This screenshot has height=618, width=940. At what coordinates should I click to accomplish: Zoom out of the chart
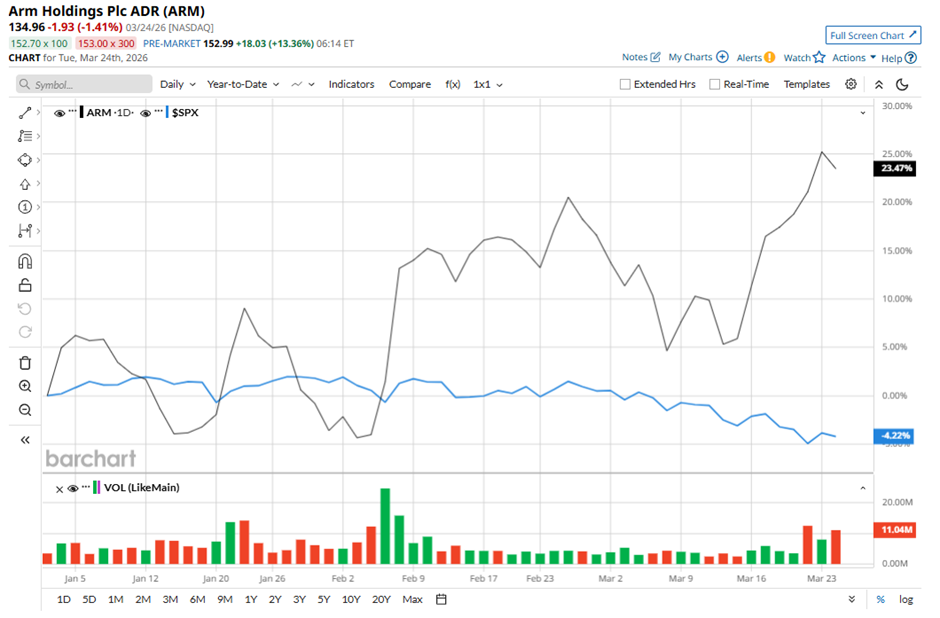[x=25, y=410]
